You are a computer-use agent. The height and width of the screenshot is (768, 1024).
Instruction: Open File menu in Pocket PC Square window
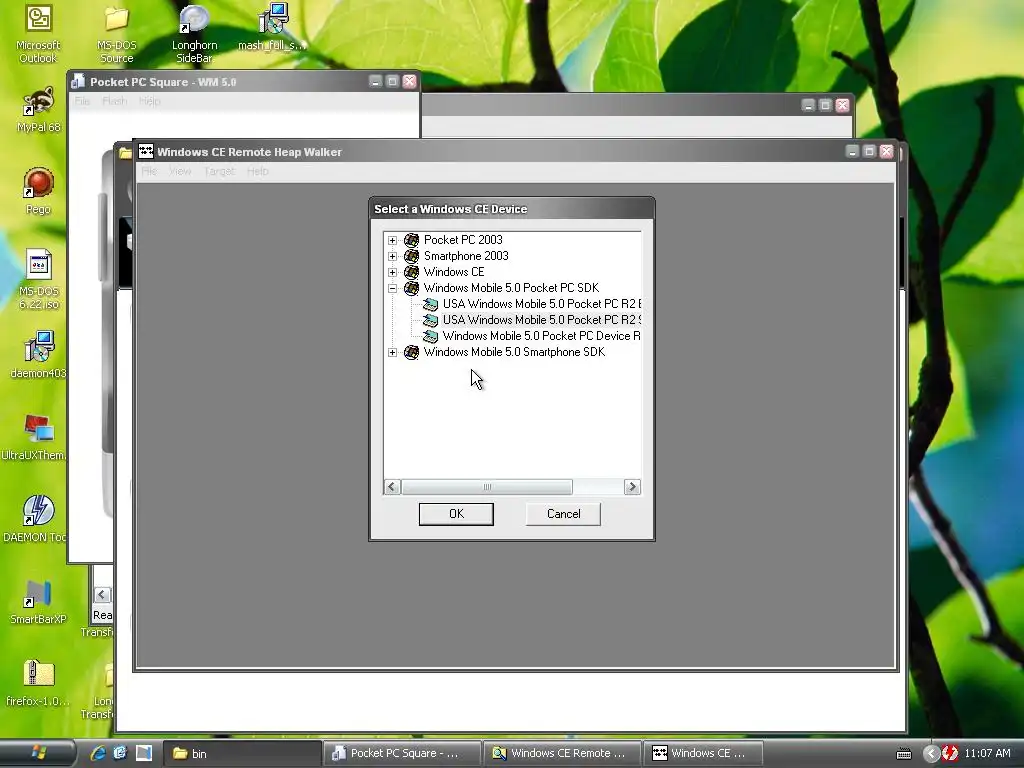tap(82, 101)
